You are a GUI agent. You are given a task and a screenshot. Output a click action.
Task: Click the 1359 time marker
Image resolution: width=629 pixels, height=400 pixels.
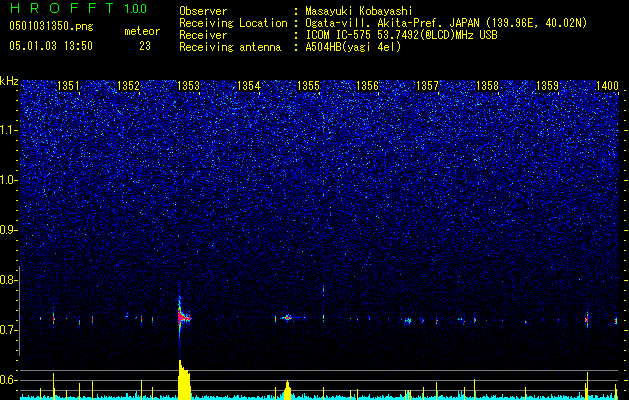[x=547, y=86]
